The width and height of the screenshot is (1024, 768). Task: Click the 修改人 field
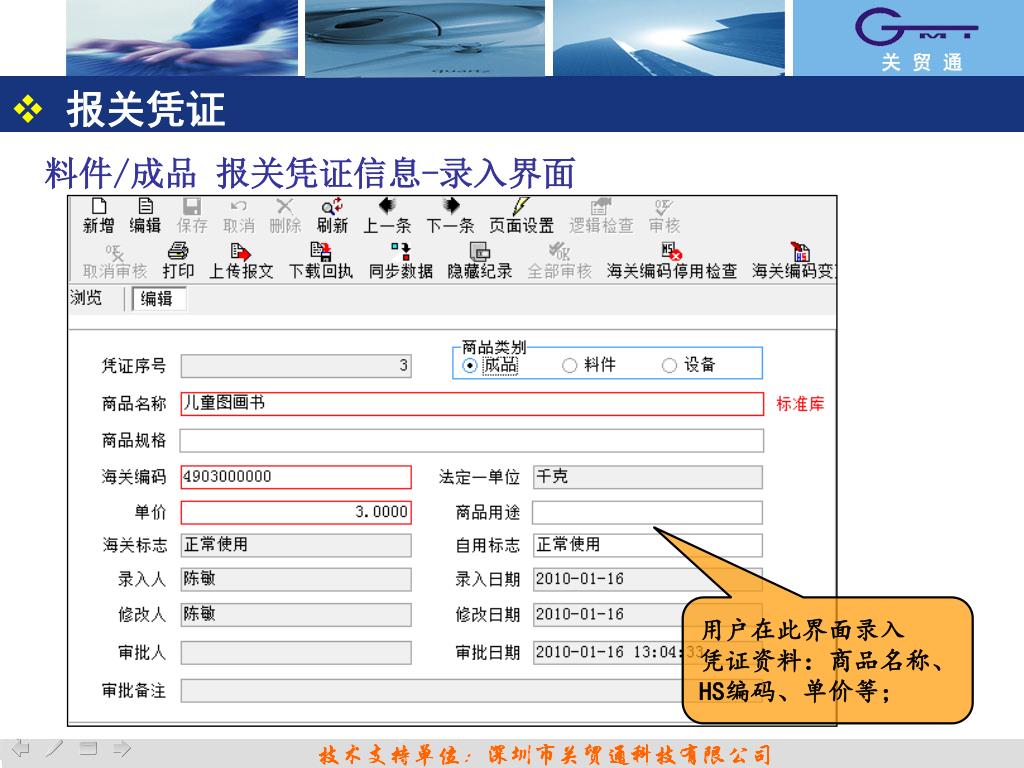[x=296, y=615]
